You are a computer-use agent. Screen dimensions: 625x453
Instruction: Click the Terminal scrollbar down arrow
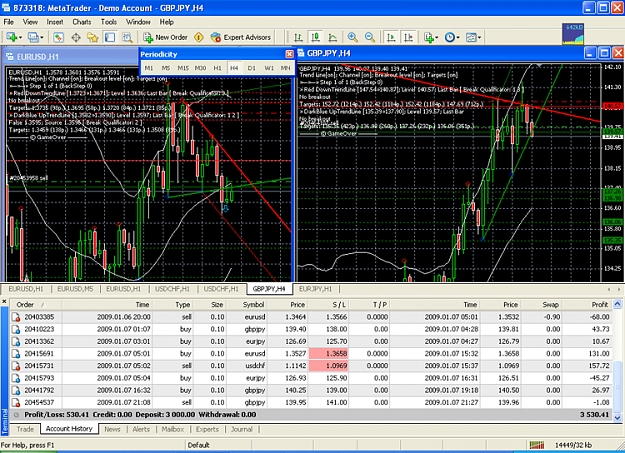click(617, 418)
